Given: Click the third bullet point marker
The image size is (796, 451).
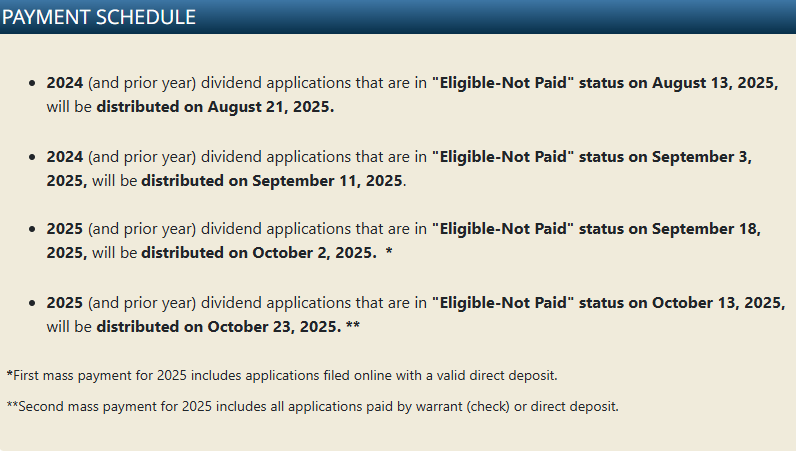Looking at the screenshot, I should 32,229.
